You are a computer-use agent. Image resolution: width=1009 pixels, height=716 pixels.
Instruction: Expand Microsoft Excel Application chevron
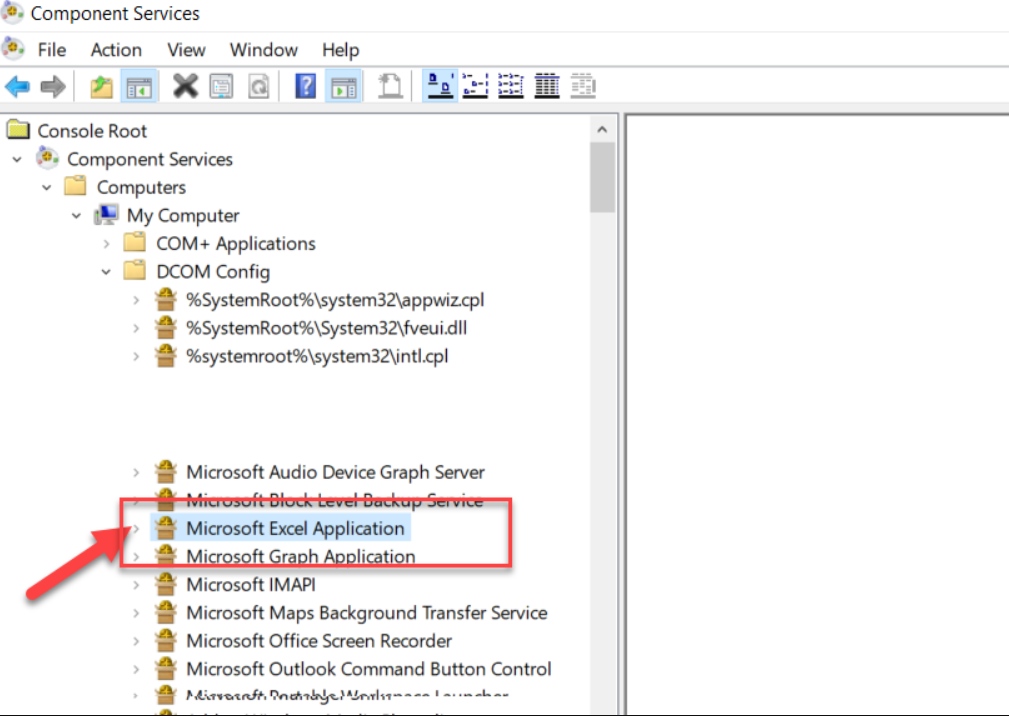point(136,529)
